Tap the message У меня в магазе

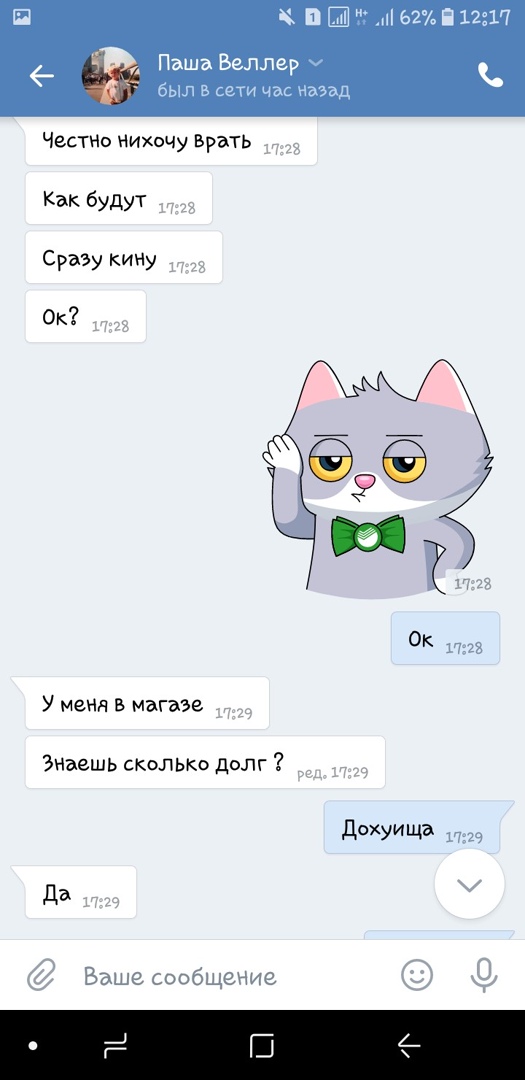tap(147, 703)
